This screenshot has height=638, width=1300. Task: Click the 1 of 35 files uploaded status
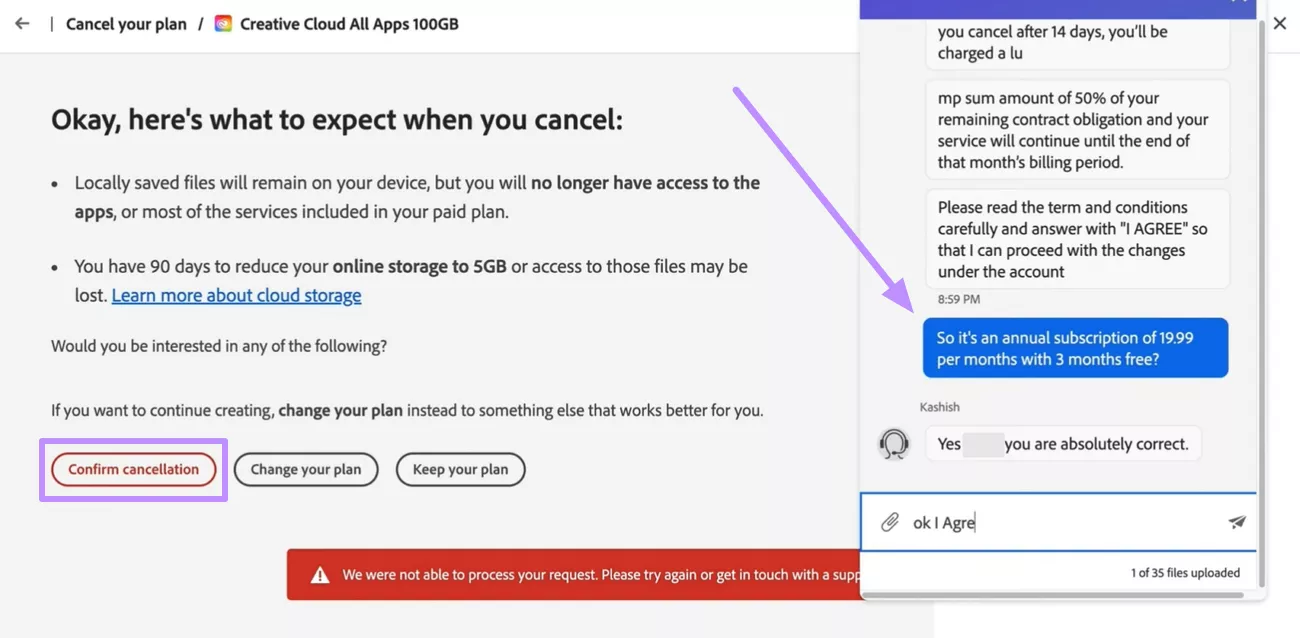coord(1185,572)
